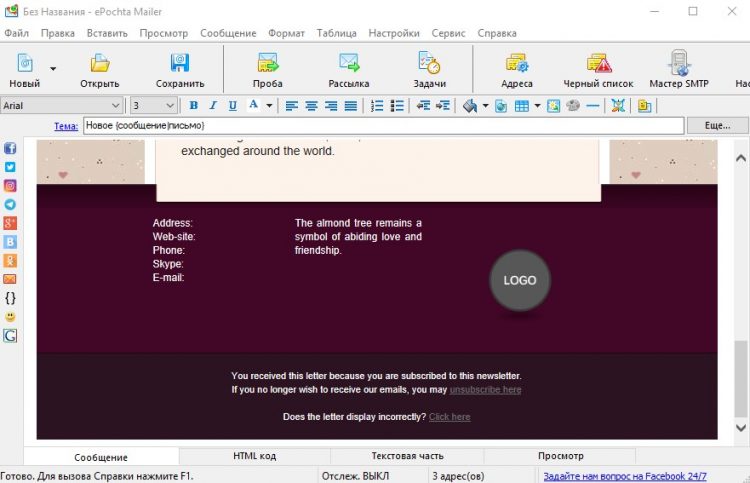Screen dimensions: 750x483
Task: Switch to Просмотр tab
Action: pyautogui.click(x=561, y=456)
